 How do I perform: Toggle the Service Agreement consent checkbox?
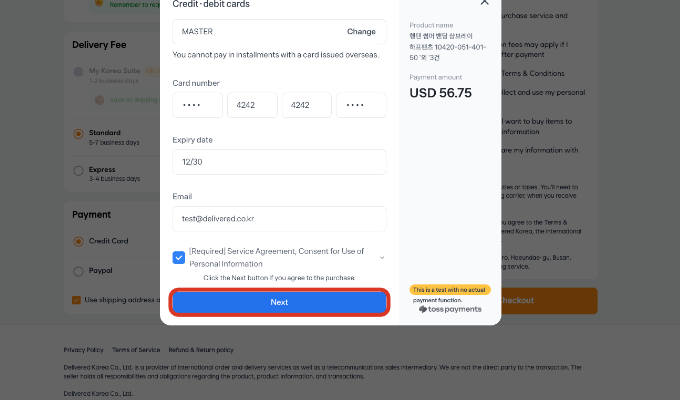point(179,257)
